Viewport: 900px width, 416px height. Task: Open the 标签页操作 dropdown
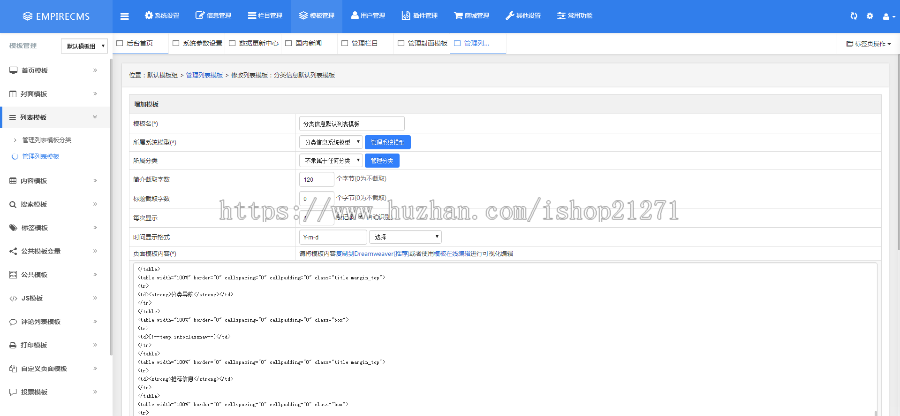(x=868, y=44)
